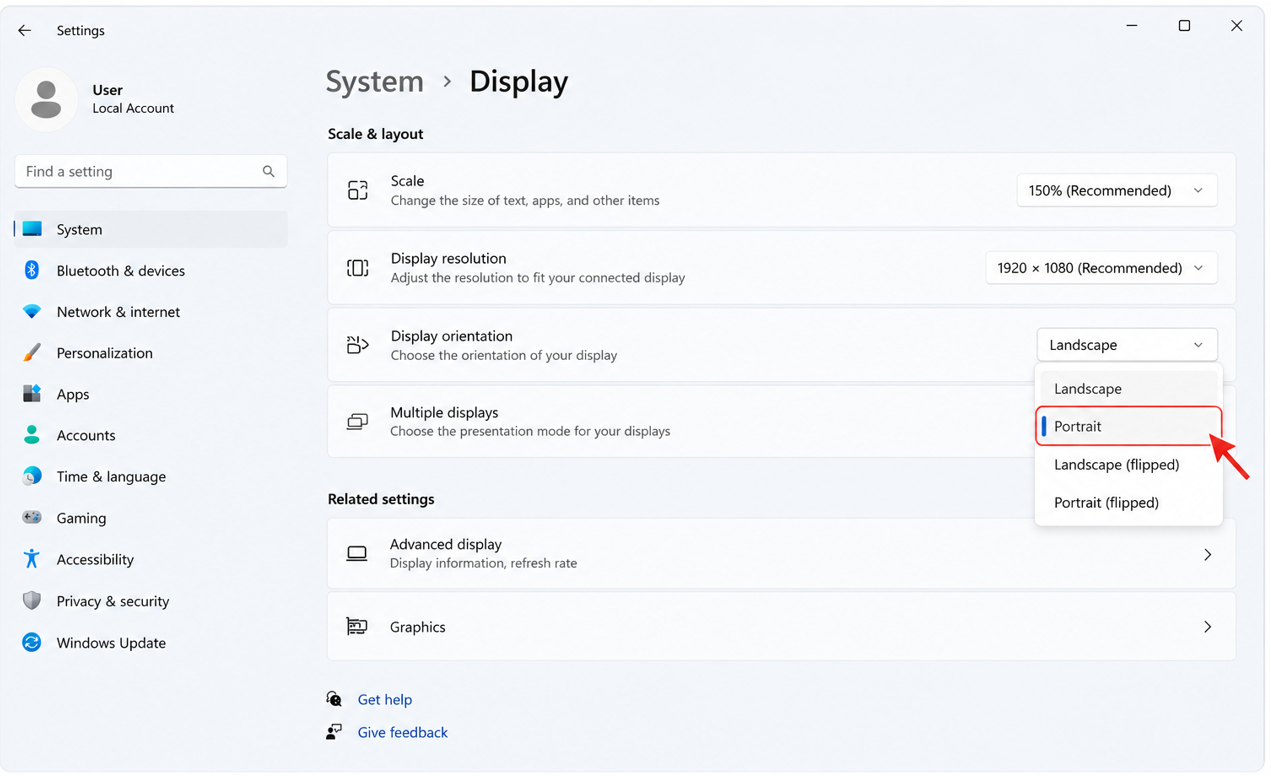This screenshot has width=1271, height=776.
Task: Click the Time & language globe icon
Action: (32, 476)
